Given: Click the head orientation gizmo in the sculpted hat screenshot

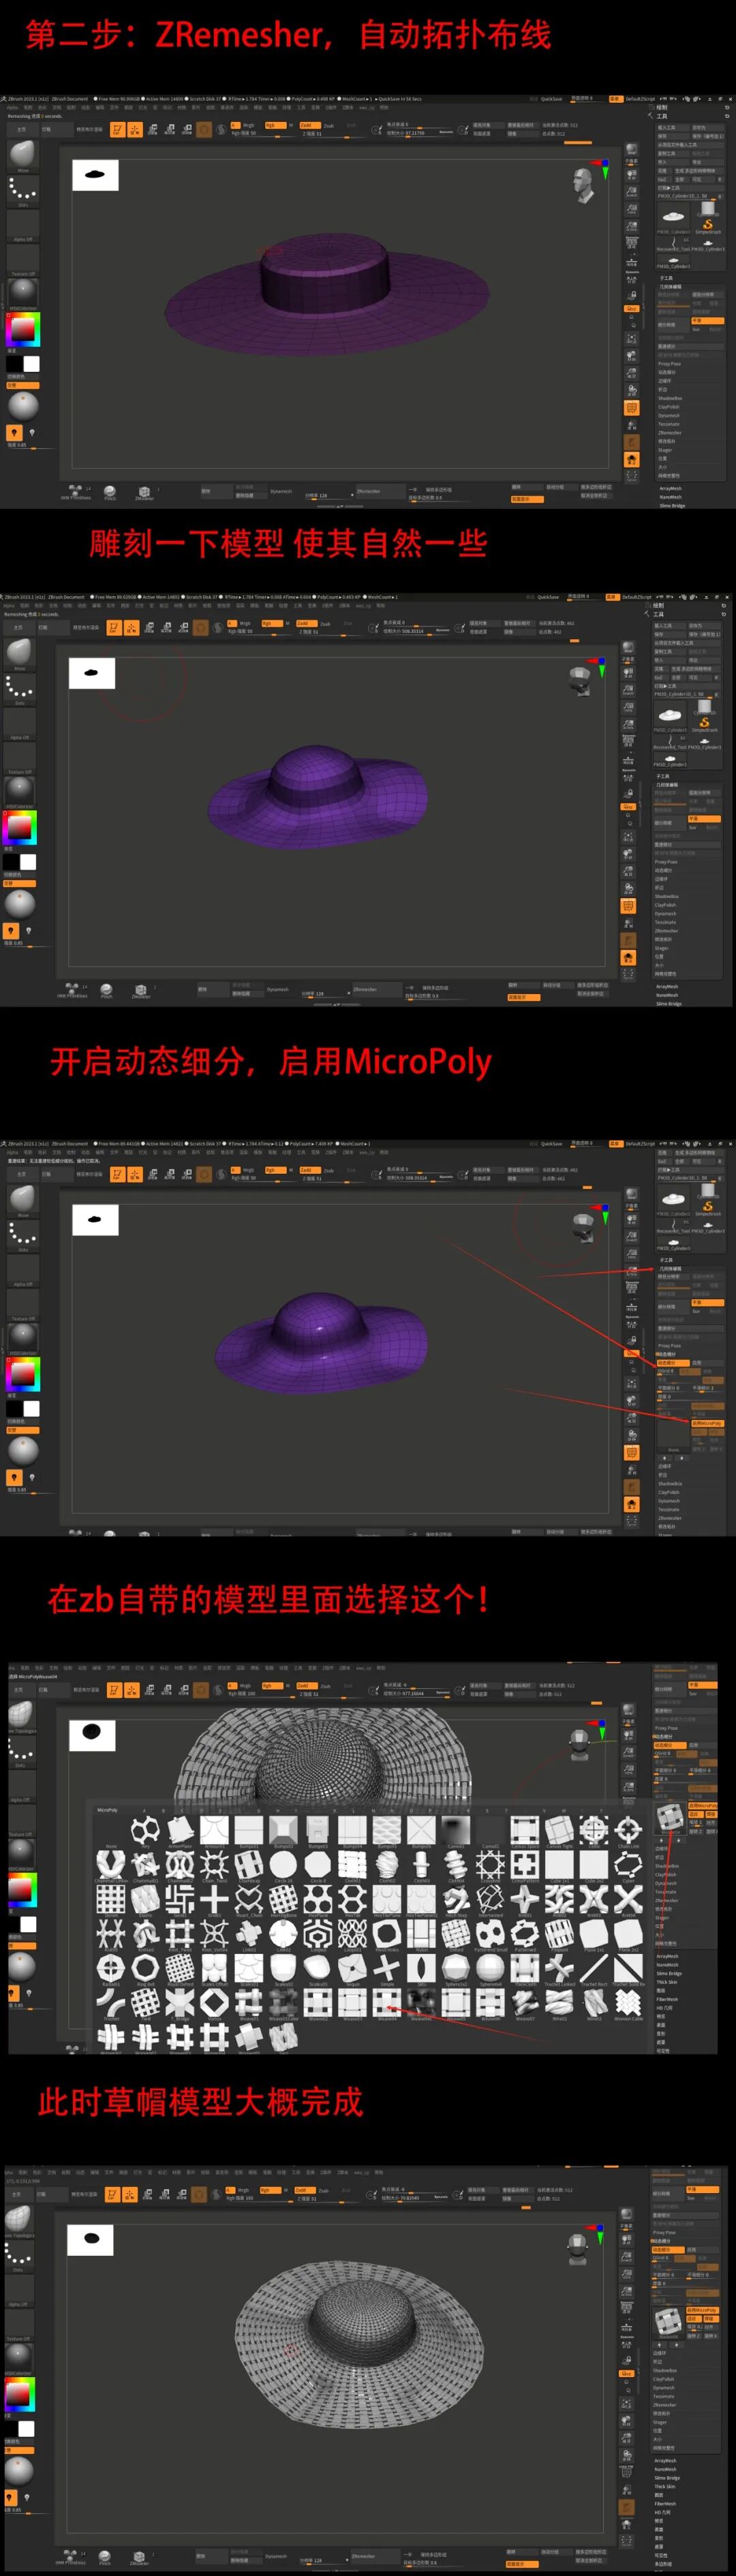Looking at the screenshot, I should click(x=580, y=681).
